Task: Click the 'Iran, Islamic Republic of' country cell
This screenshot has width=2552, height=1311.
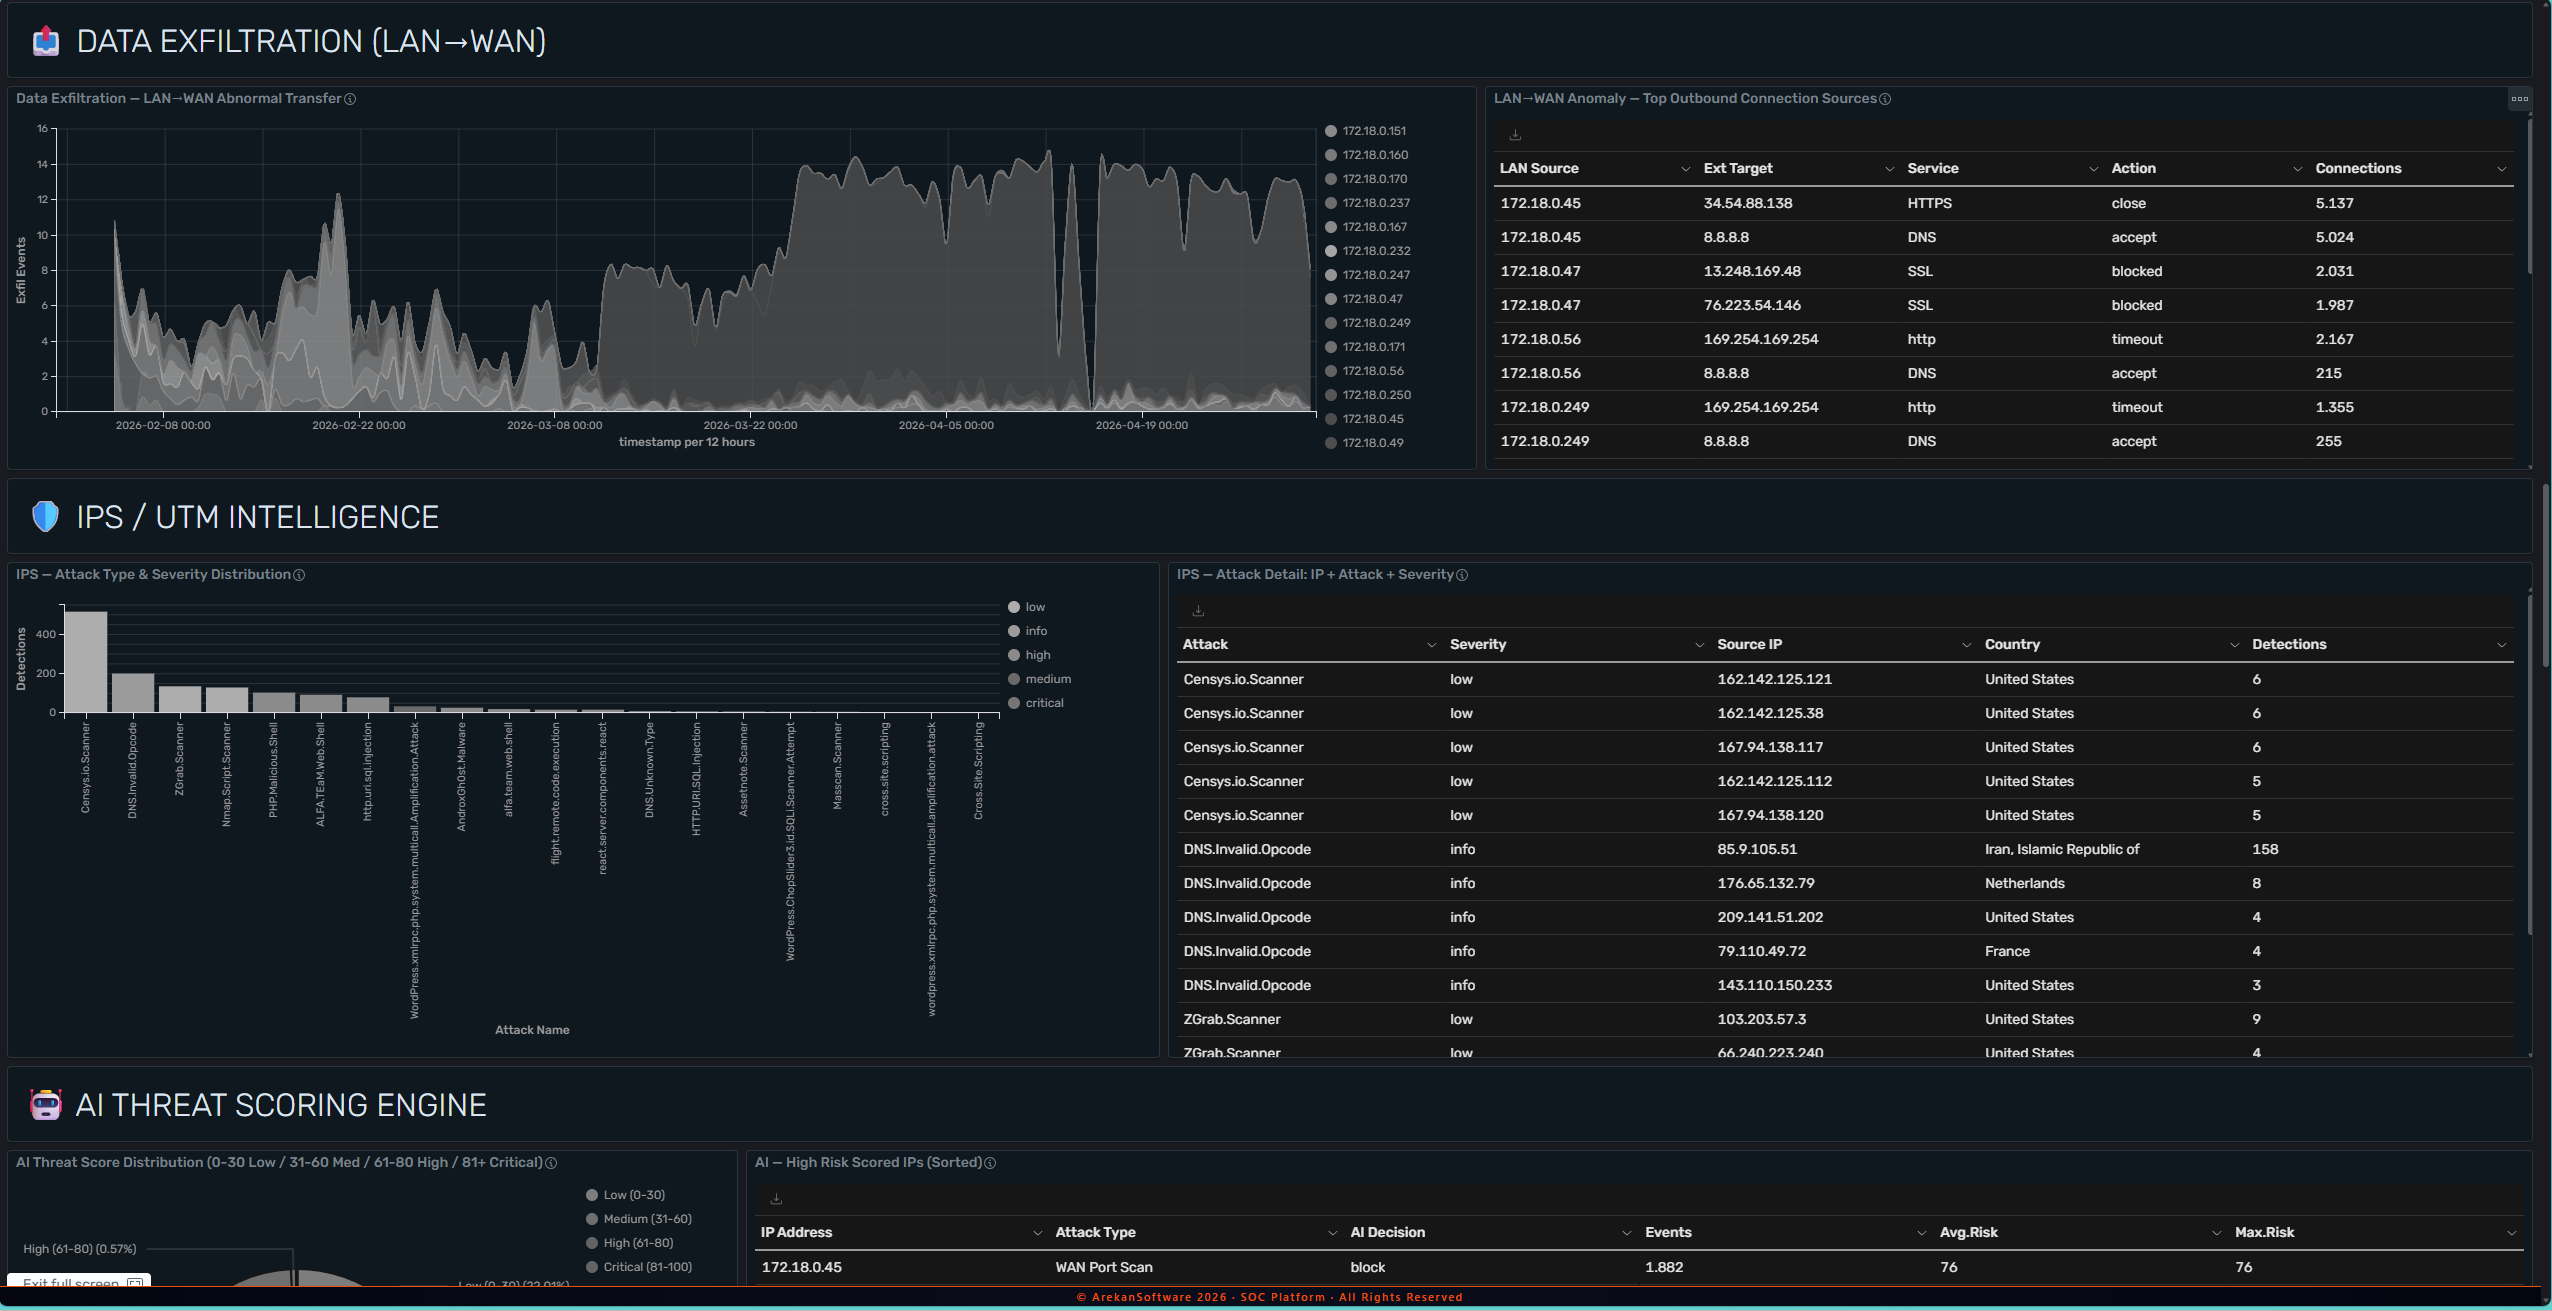Action: pos(2061,849)
